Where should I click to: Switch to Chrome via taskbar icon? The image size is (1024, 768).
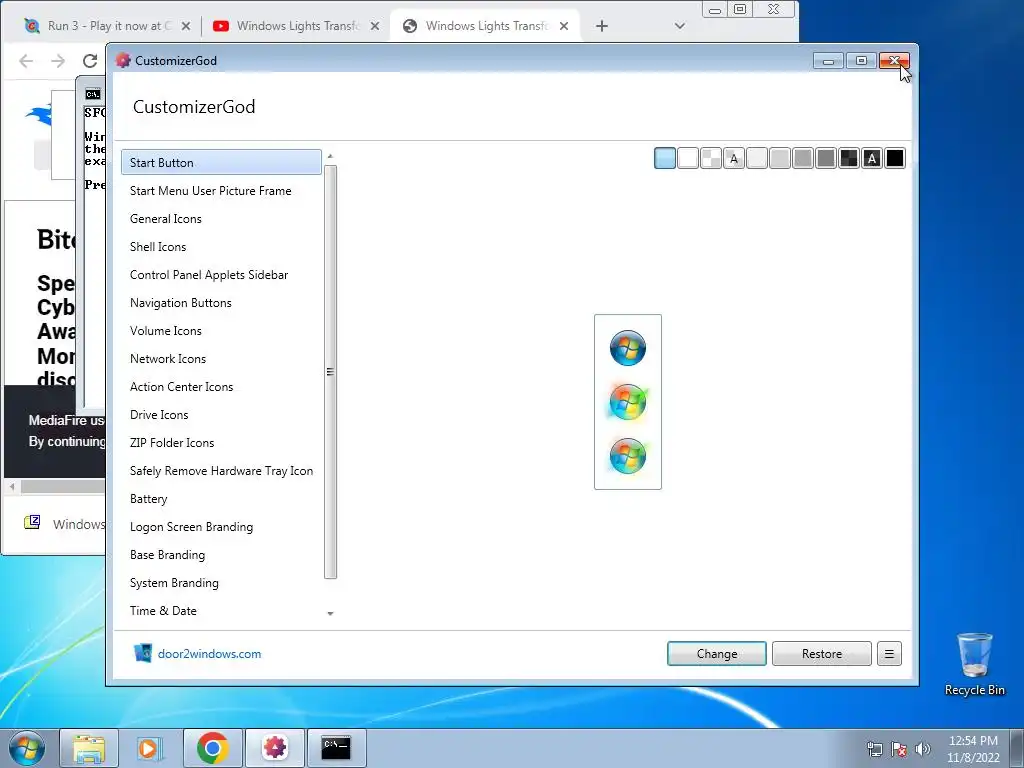(213, 748)
